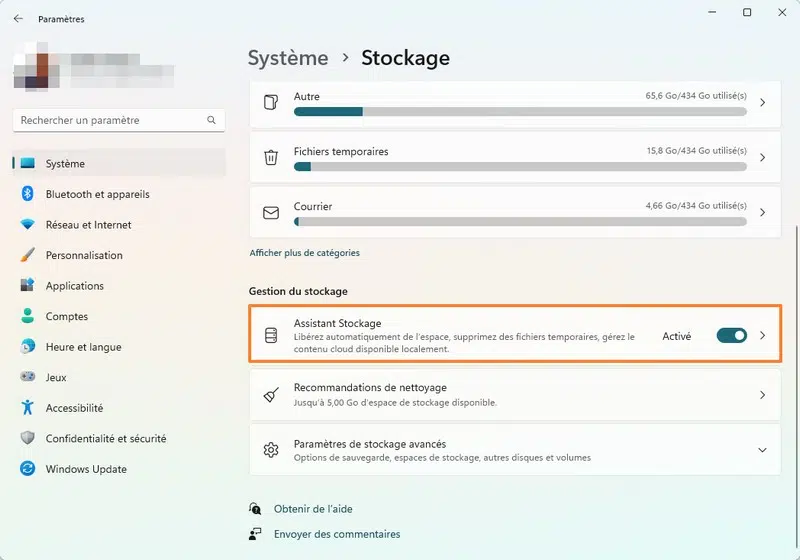Image resolution: width=800 pixels, height=560 pixels.
Task: Click the back arrow in title bar
Action: [18, 19]
